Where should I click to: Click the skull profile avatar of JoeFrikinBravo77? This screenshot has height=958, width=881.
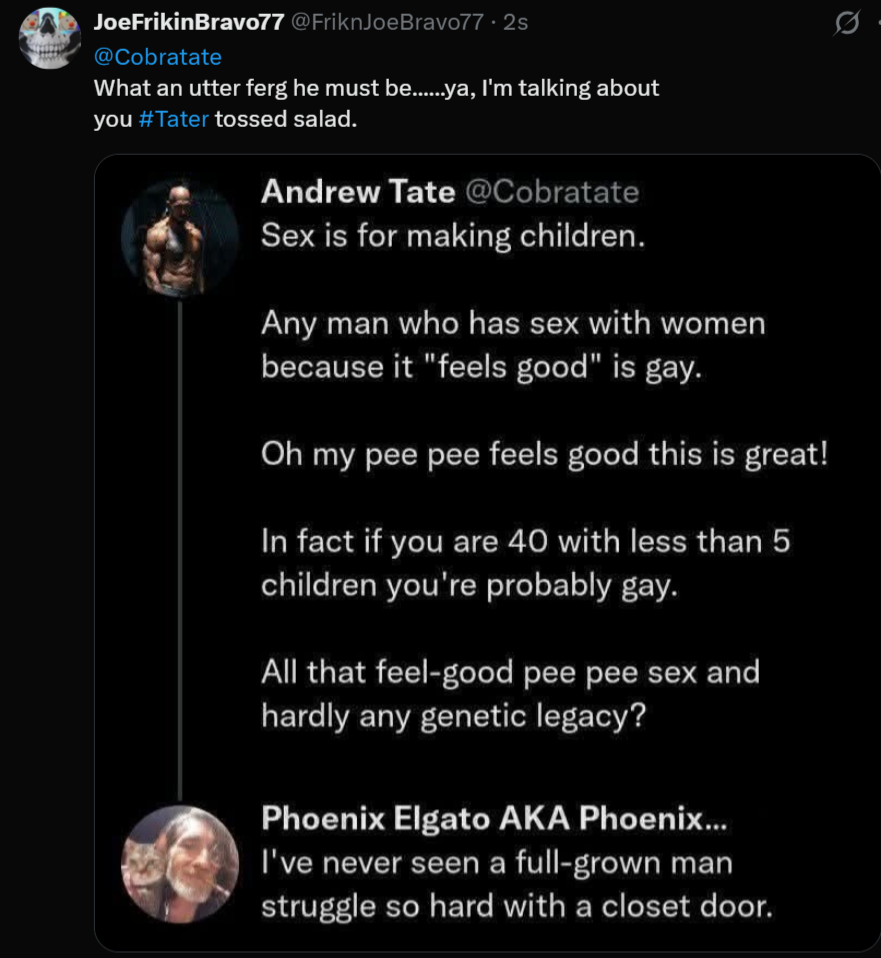click(x=50, y=38)
